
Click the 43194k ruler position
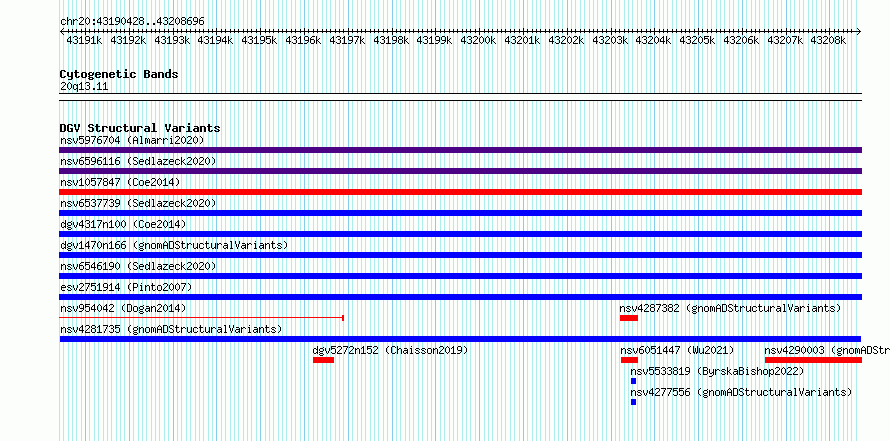(215, 41)
